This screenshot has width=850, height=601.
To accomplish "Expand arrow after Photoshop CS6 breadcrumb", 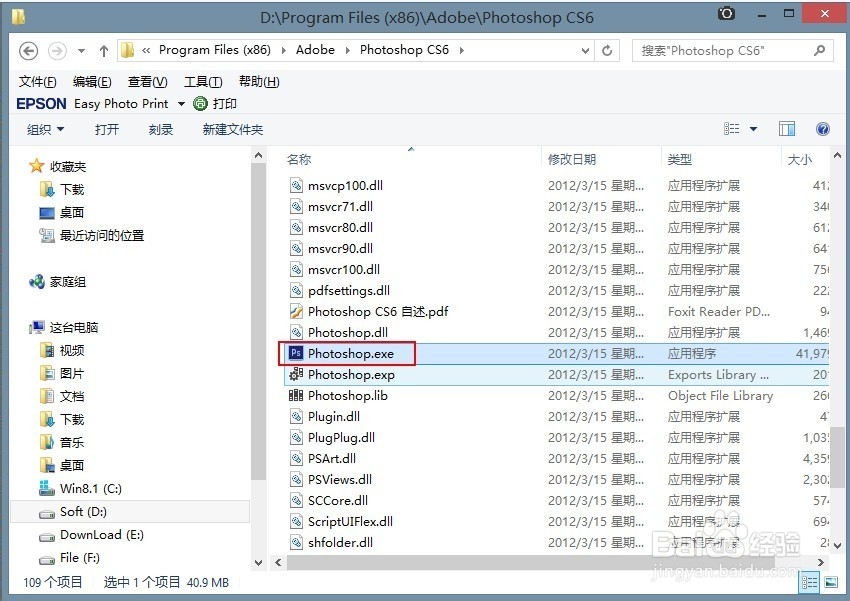I will tap(461, 50).
